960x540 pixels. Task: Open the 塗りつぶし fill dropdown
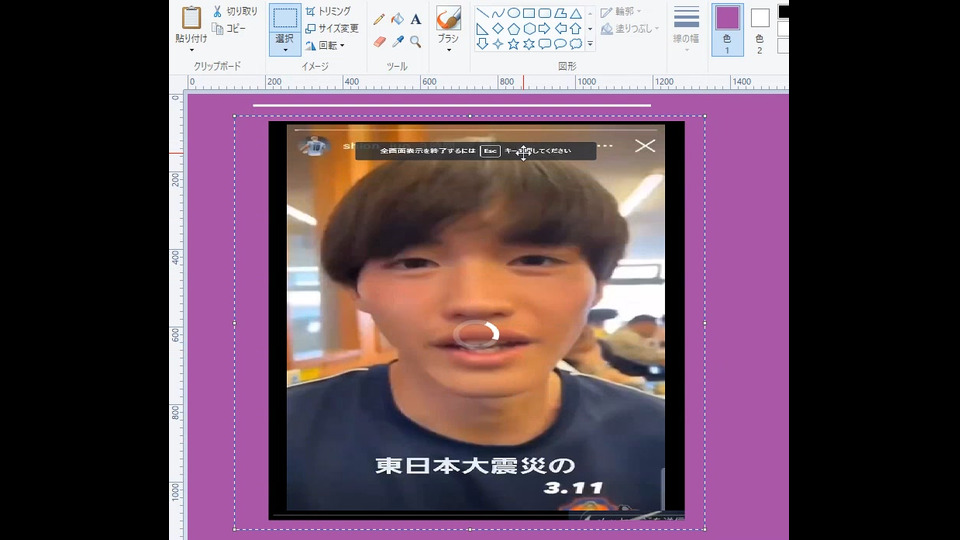[x=656, y=29]
